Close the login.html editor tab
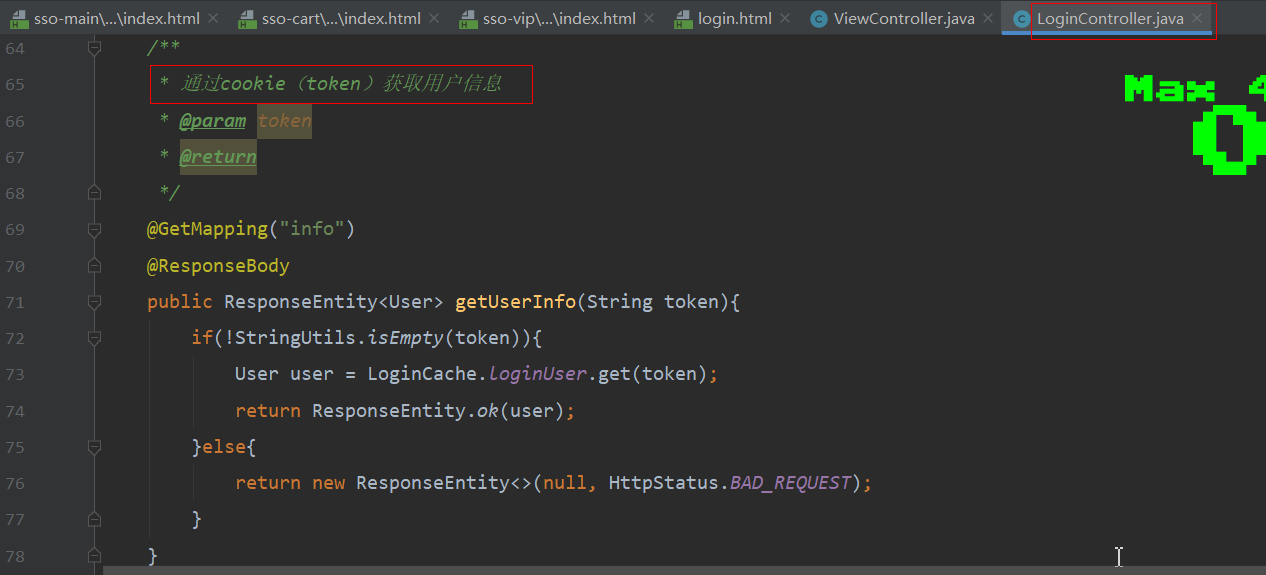The height and width of the screenshot is (575, 1266). coord(784,19)
